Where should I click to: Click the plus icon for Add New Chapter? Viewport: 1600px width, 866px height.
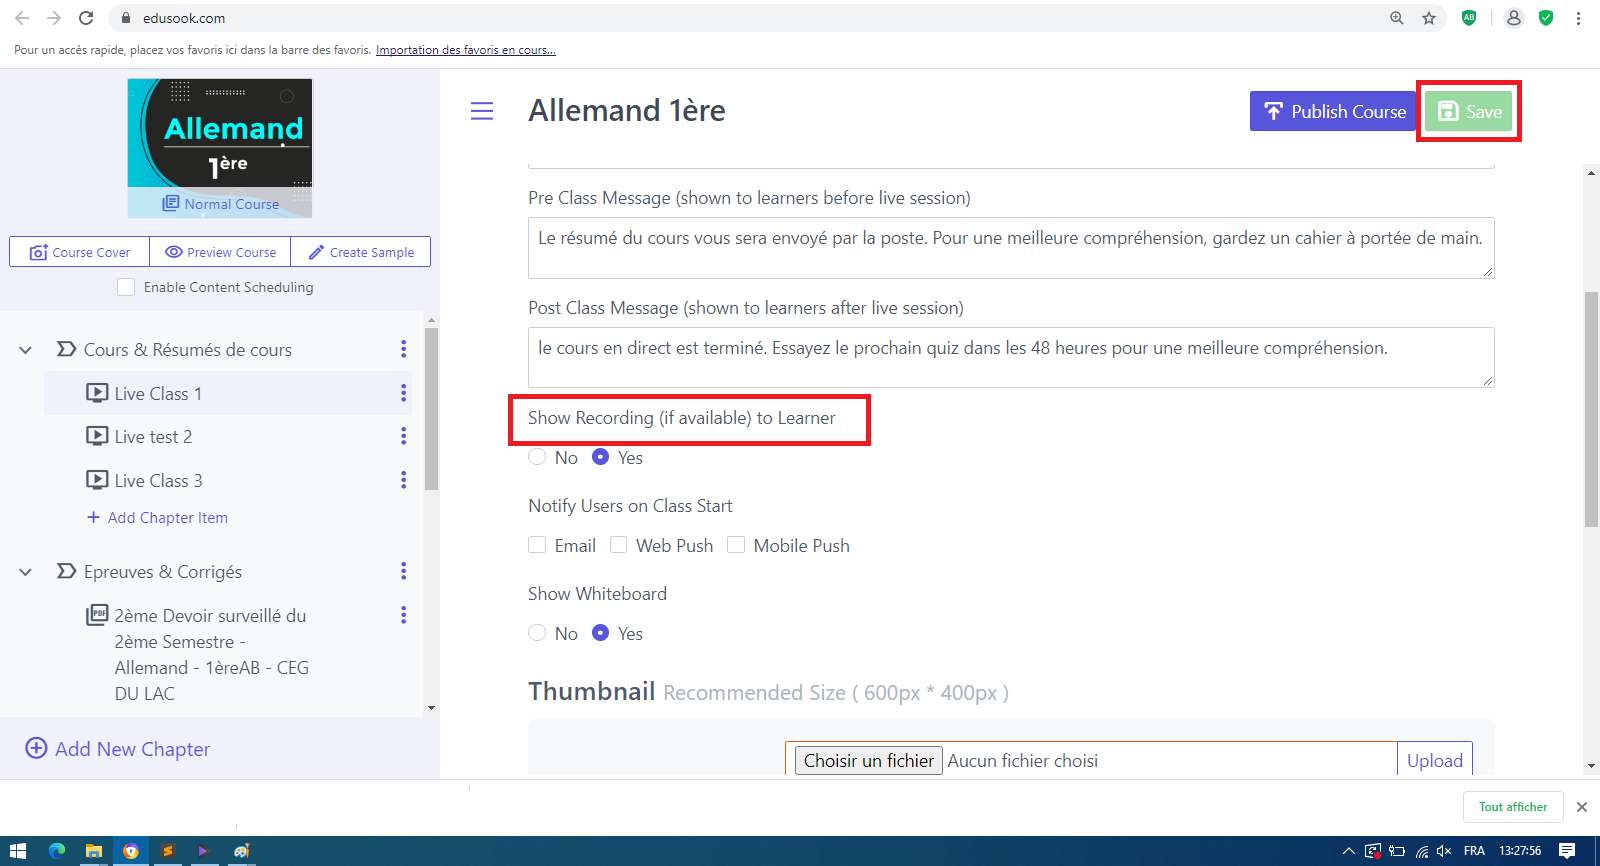pos(36,748)
